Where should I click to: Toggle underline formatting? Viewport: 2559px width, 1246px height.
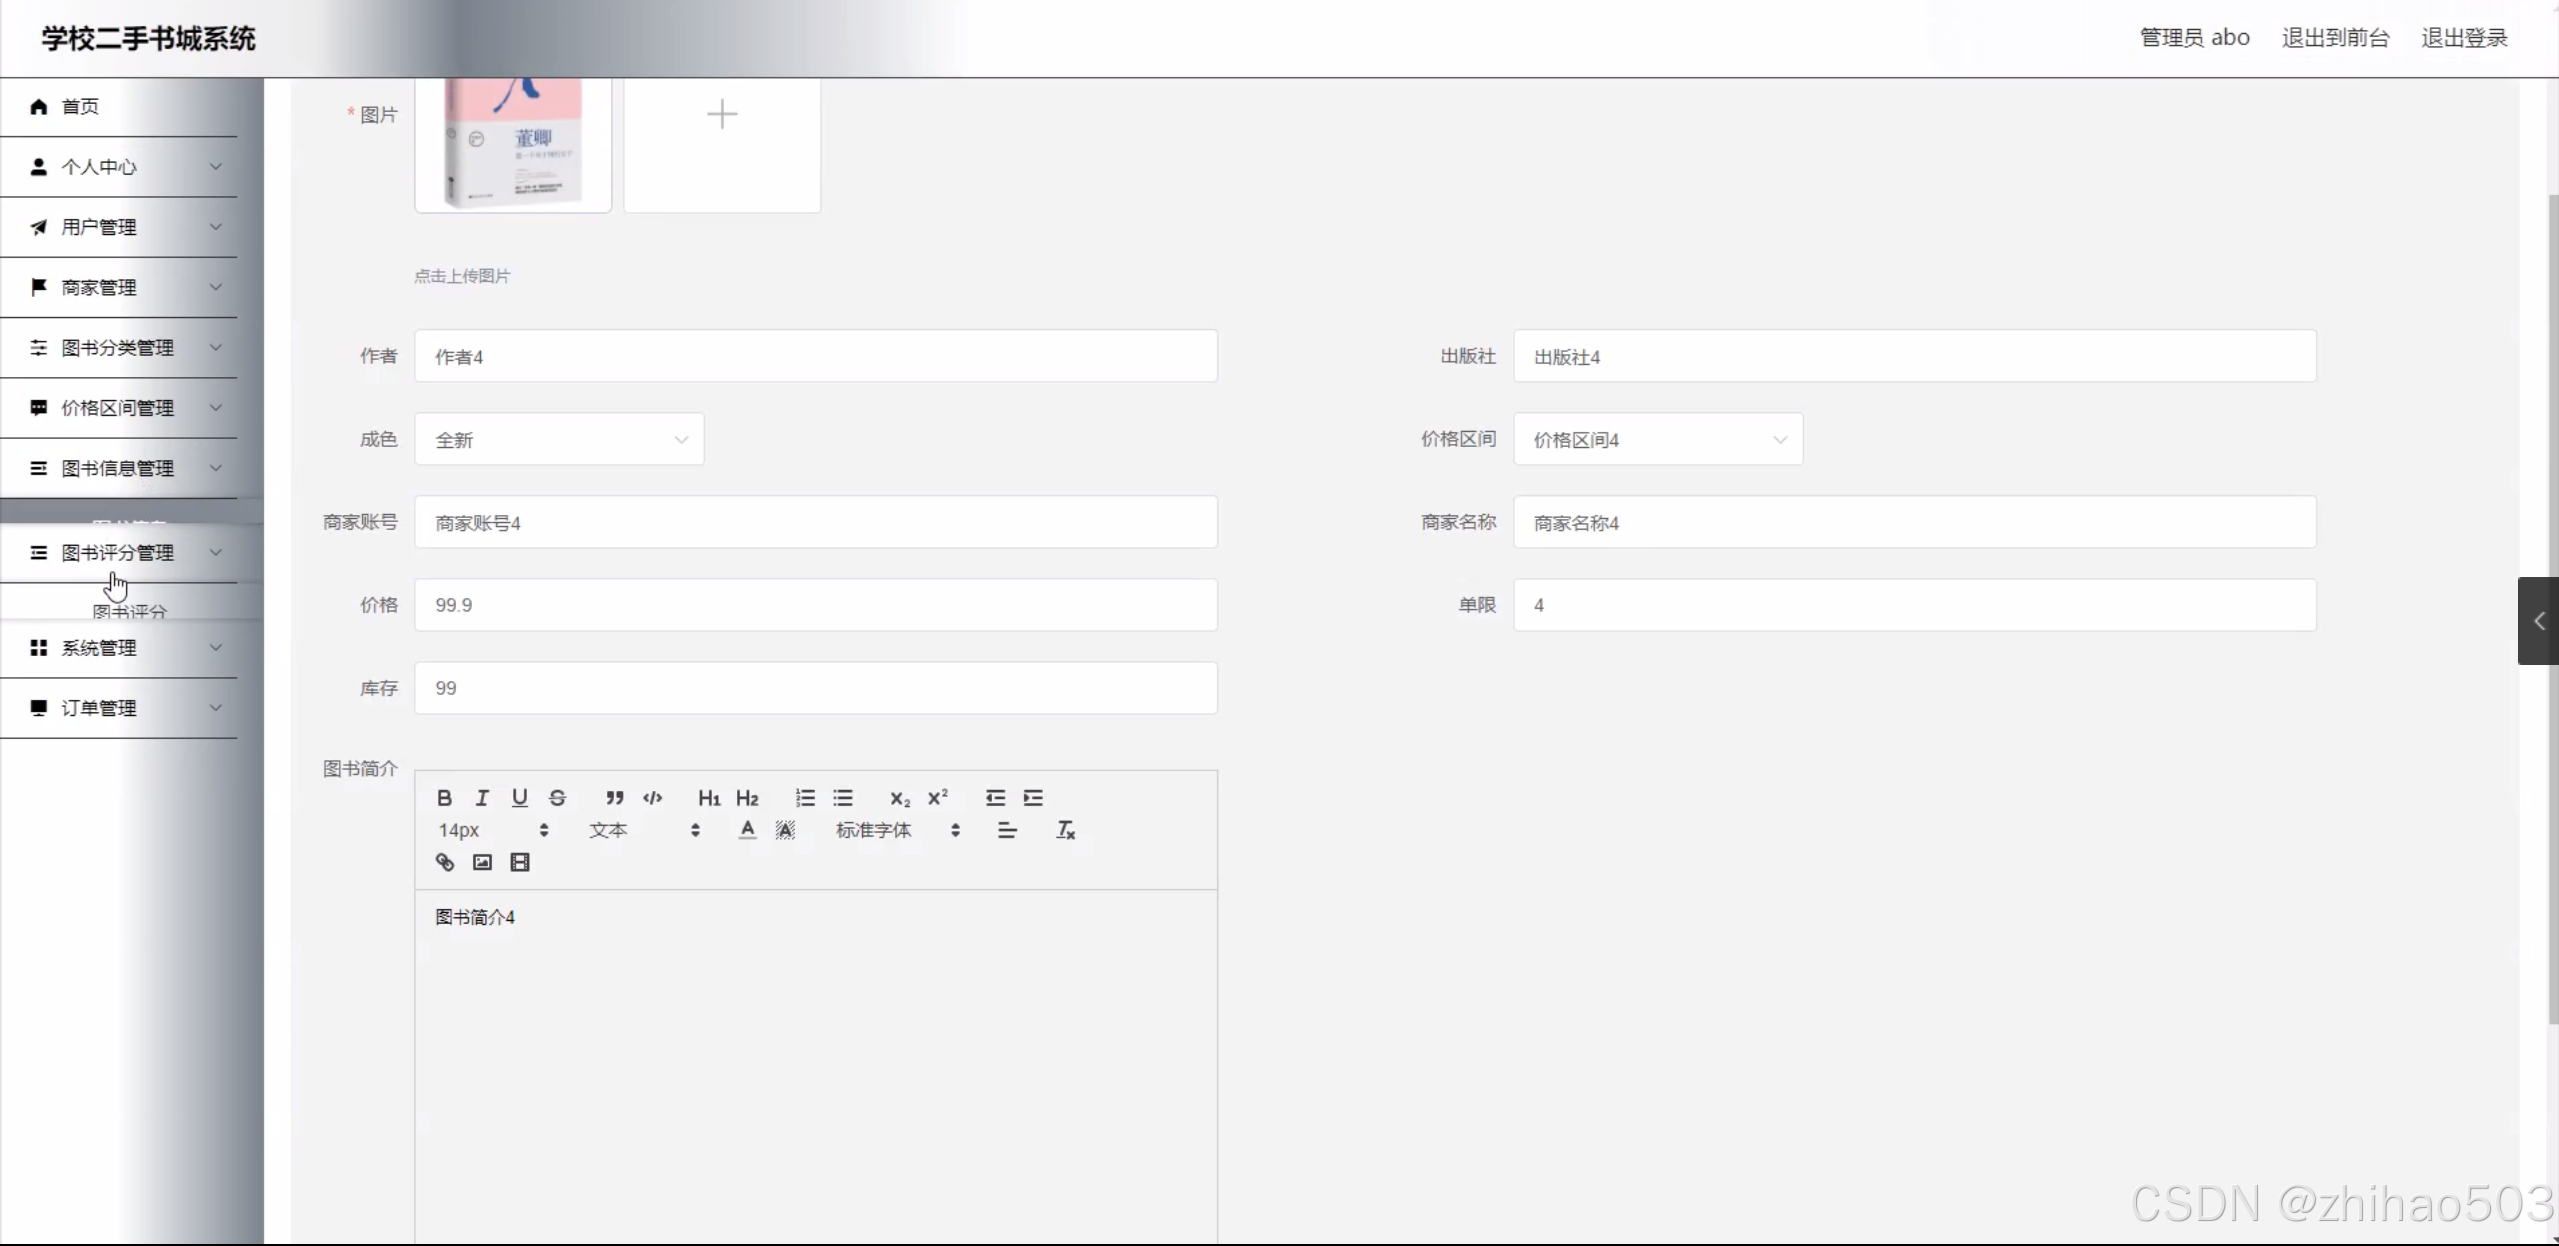[x=519, y=798]
